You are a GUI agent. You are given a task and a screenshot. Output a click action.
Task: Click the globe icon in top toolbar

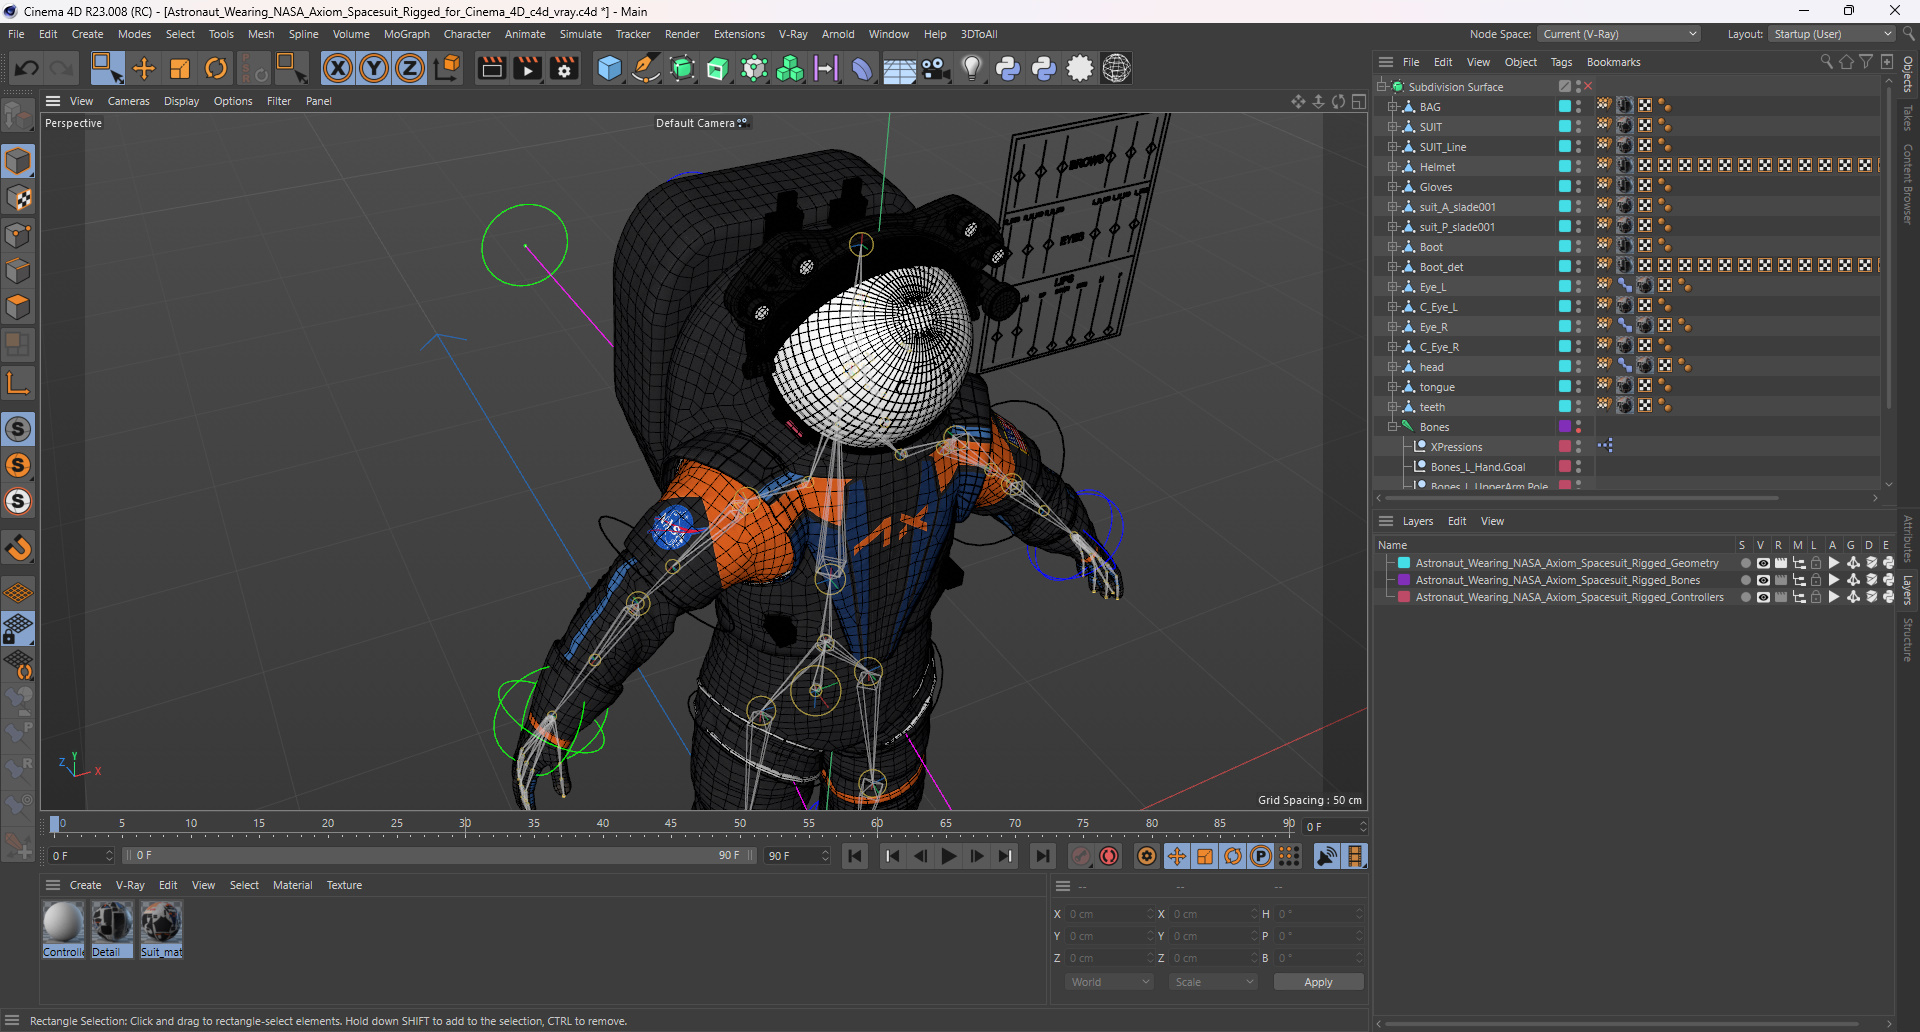click(x=1117, y=68)
